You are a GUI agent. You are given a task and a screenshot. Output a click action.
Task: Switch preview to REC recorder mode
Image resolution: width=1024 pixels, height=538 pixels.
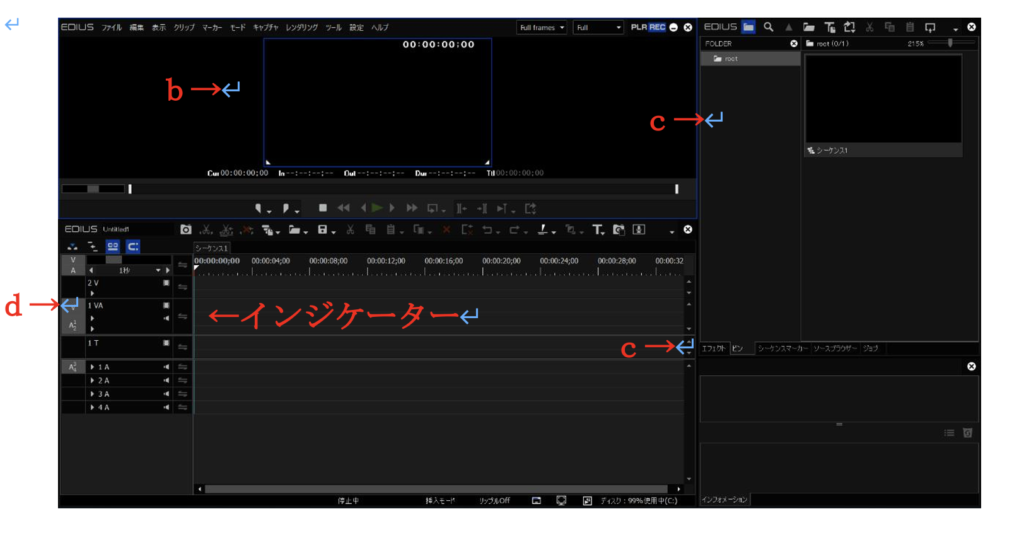point(657,27)
